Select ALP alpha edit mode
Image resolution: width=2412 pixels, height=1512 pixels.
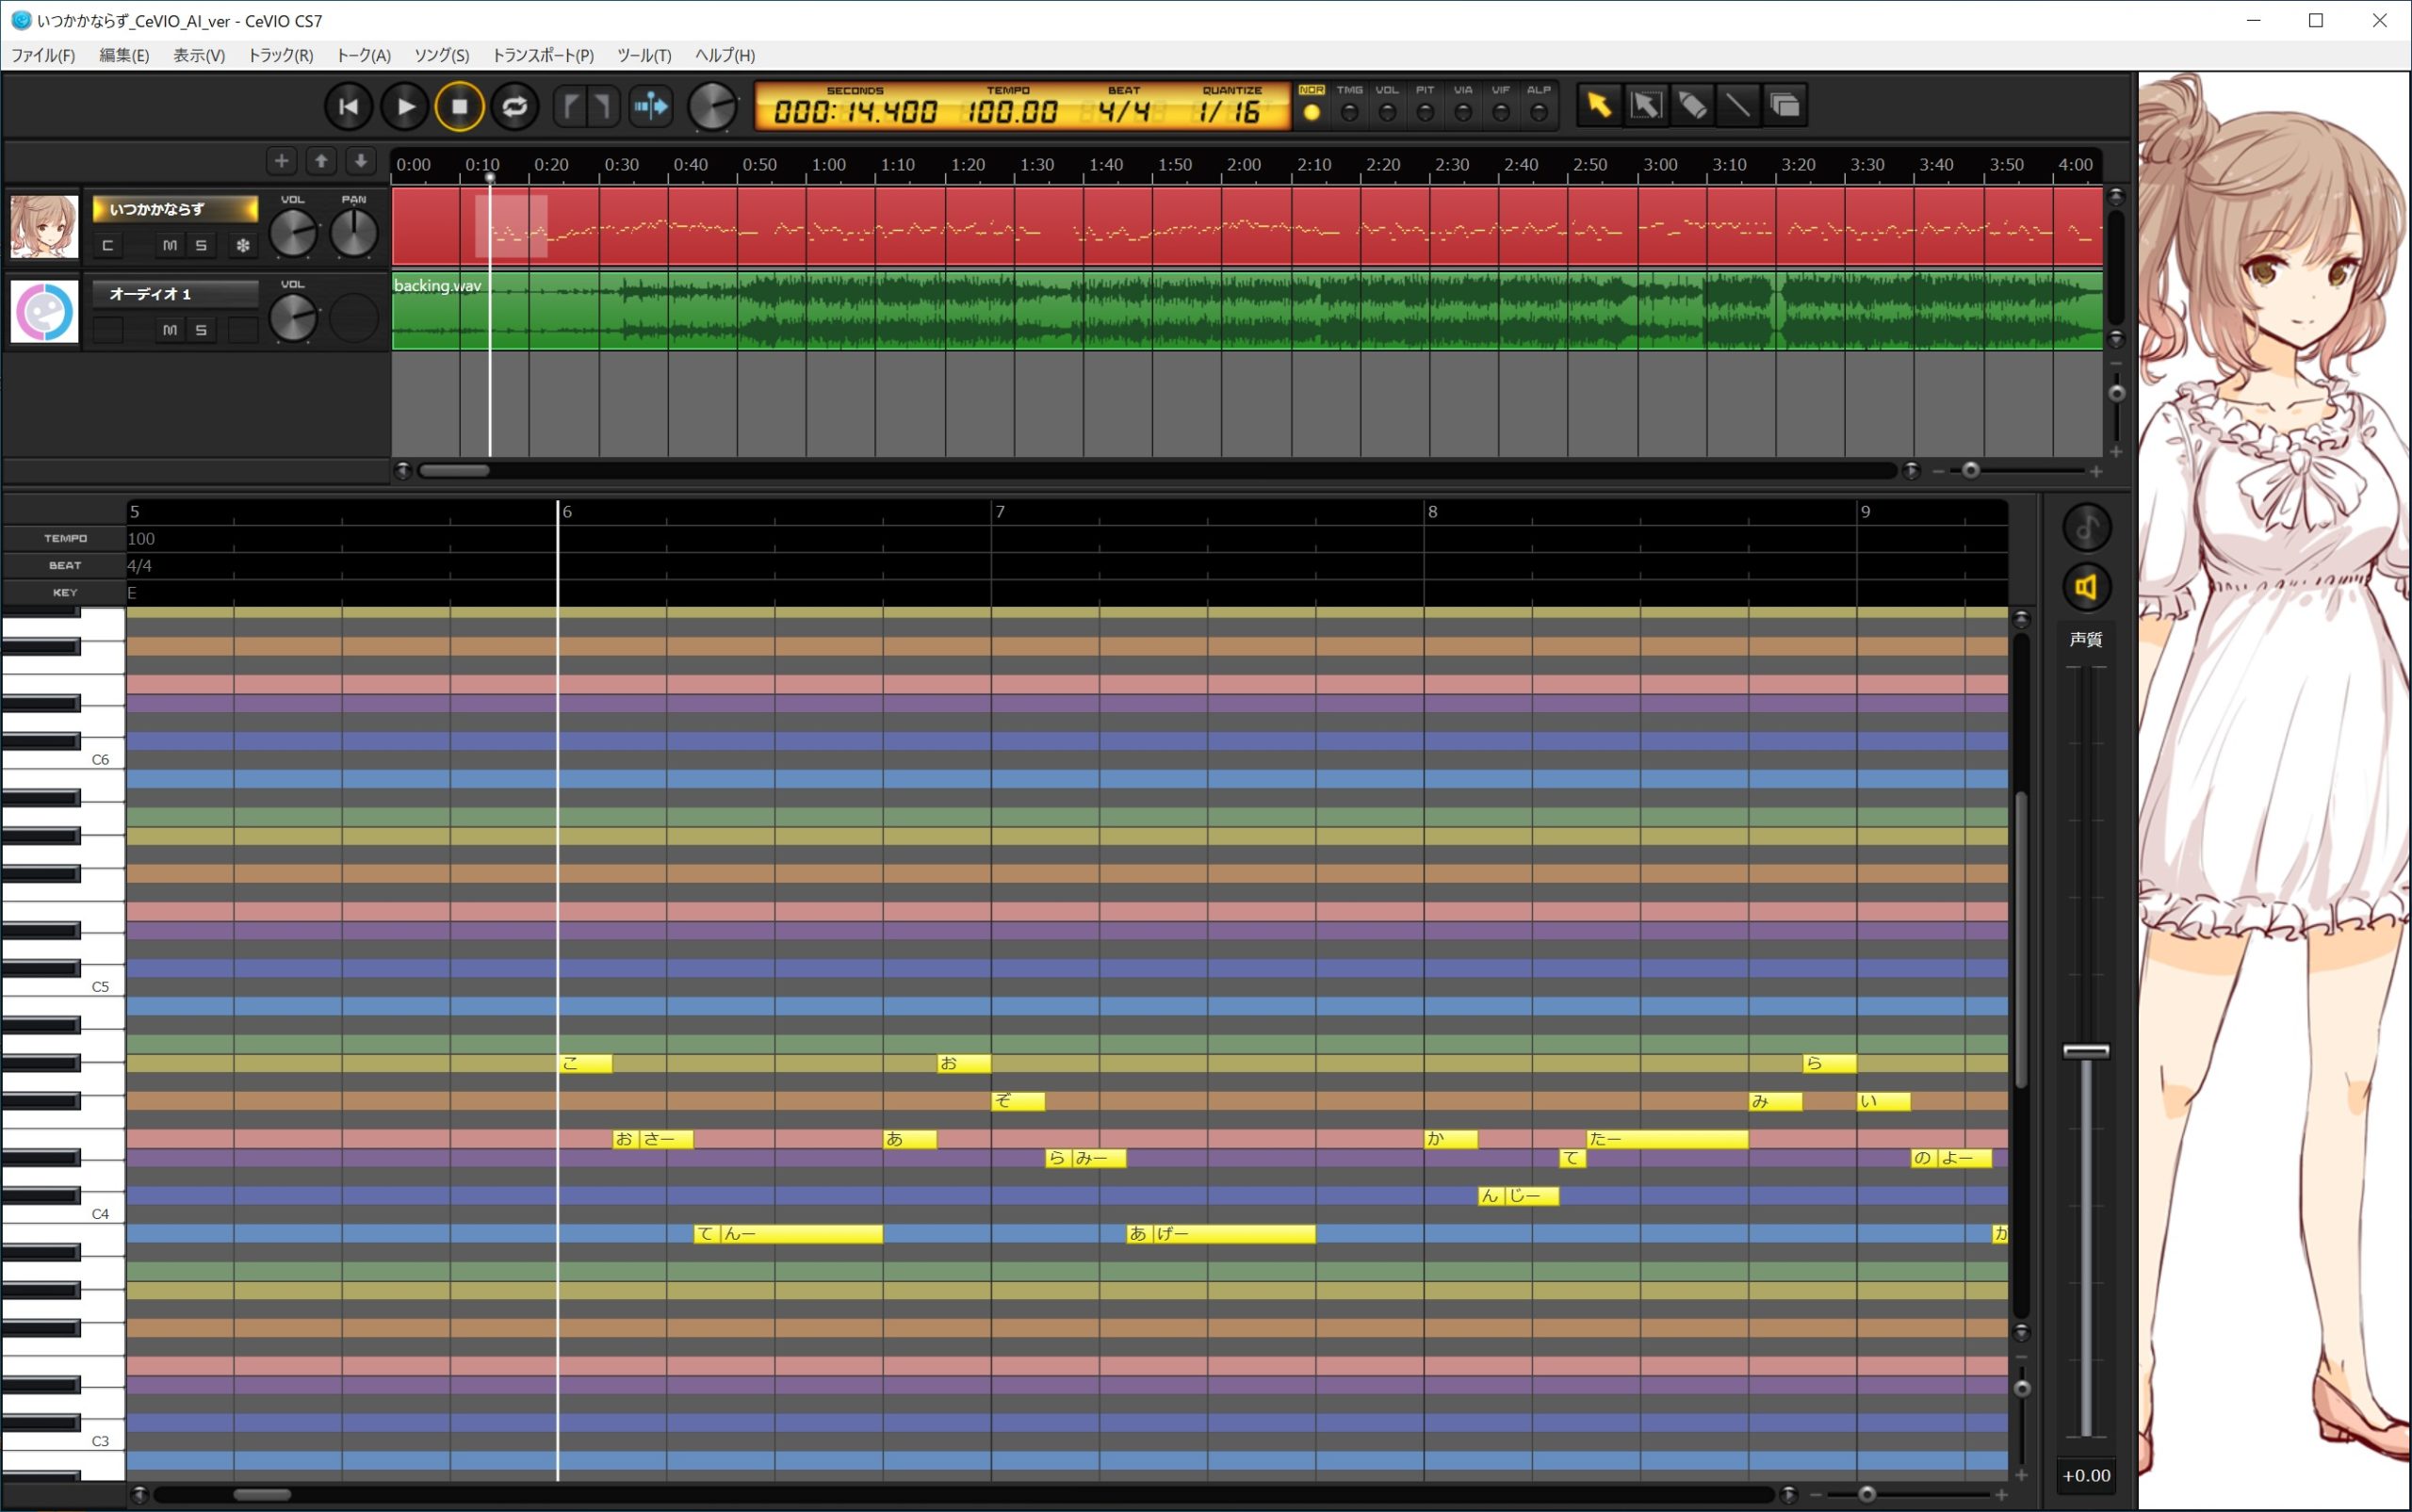coord(1539,106)
